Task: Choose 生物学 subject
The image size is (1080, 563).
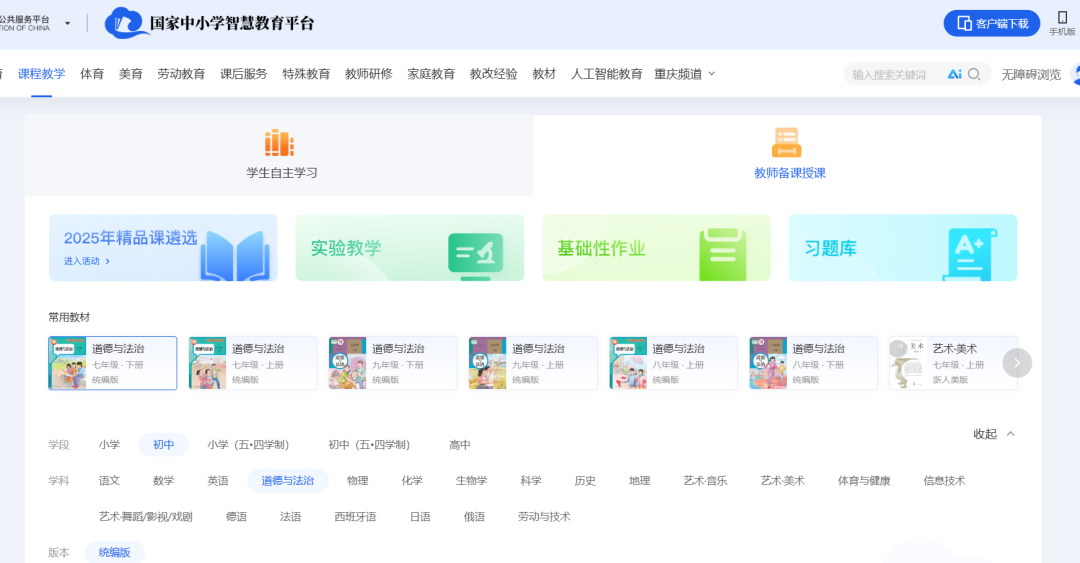Action: coord(471,480)
